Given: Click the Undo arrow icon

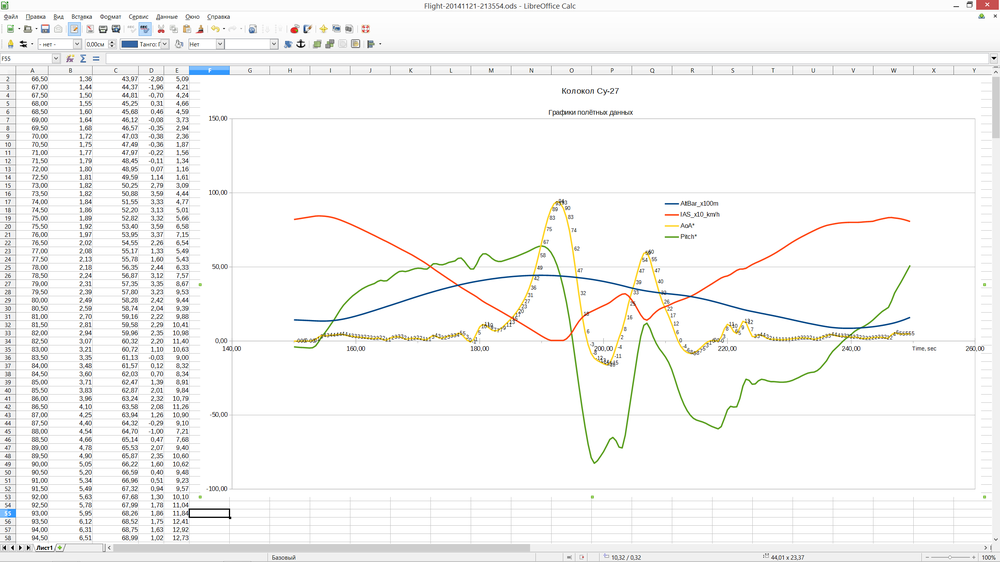Looking at the screenshot, I should click(x=216, y=29).
